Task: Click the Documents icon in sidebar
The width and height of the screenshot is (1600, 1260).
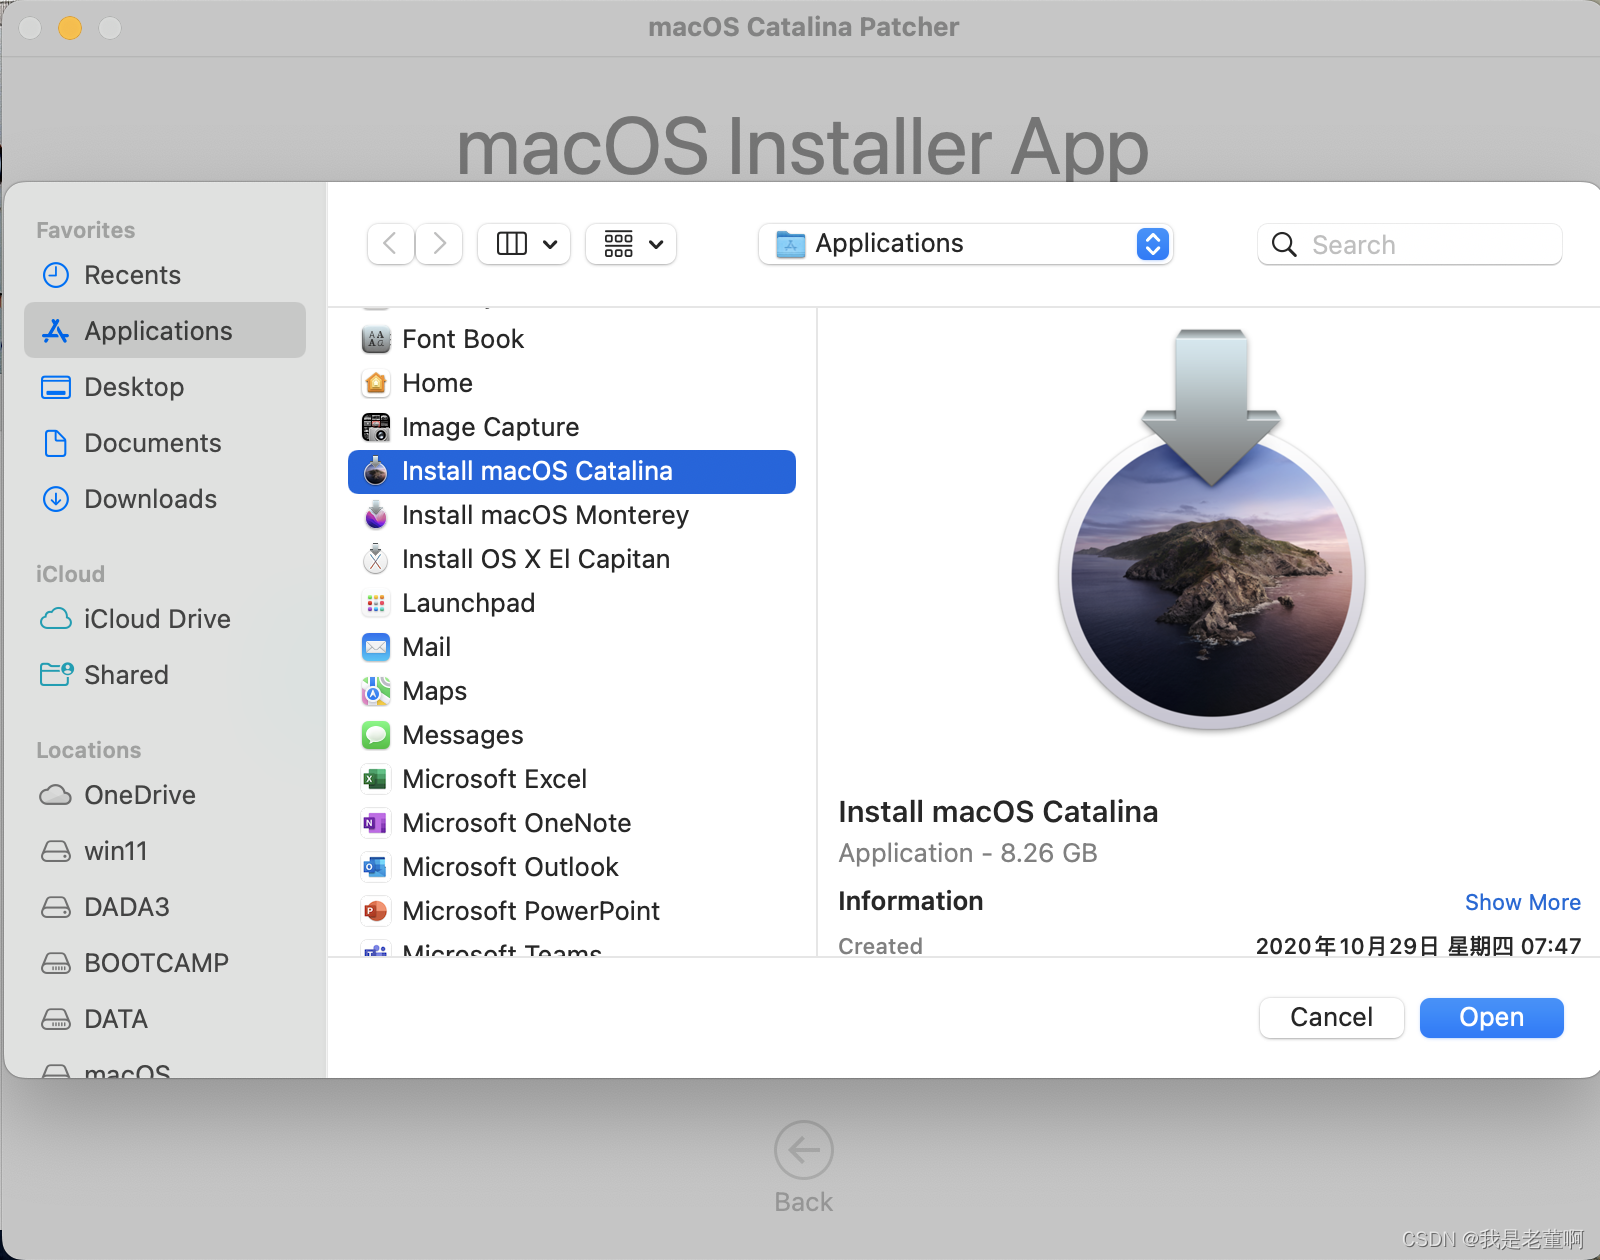Action: click(56, 443)
